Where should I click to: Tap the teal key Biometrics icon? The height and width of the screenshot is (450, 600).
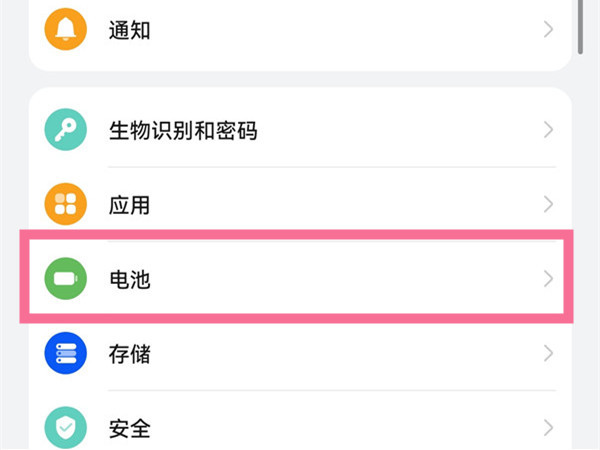[x=66, y=130]
